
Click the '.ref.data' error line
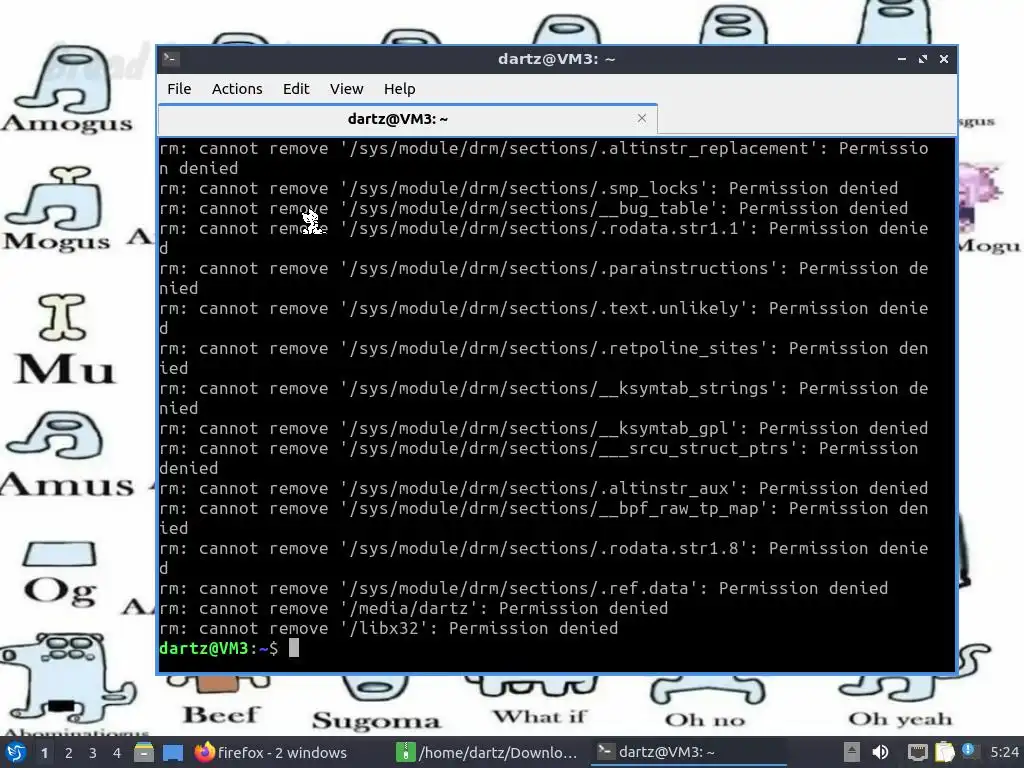pos(524,588)
